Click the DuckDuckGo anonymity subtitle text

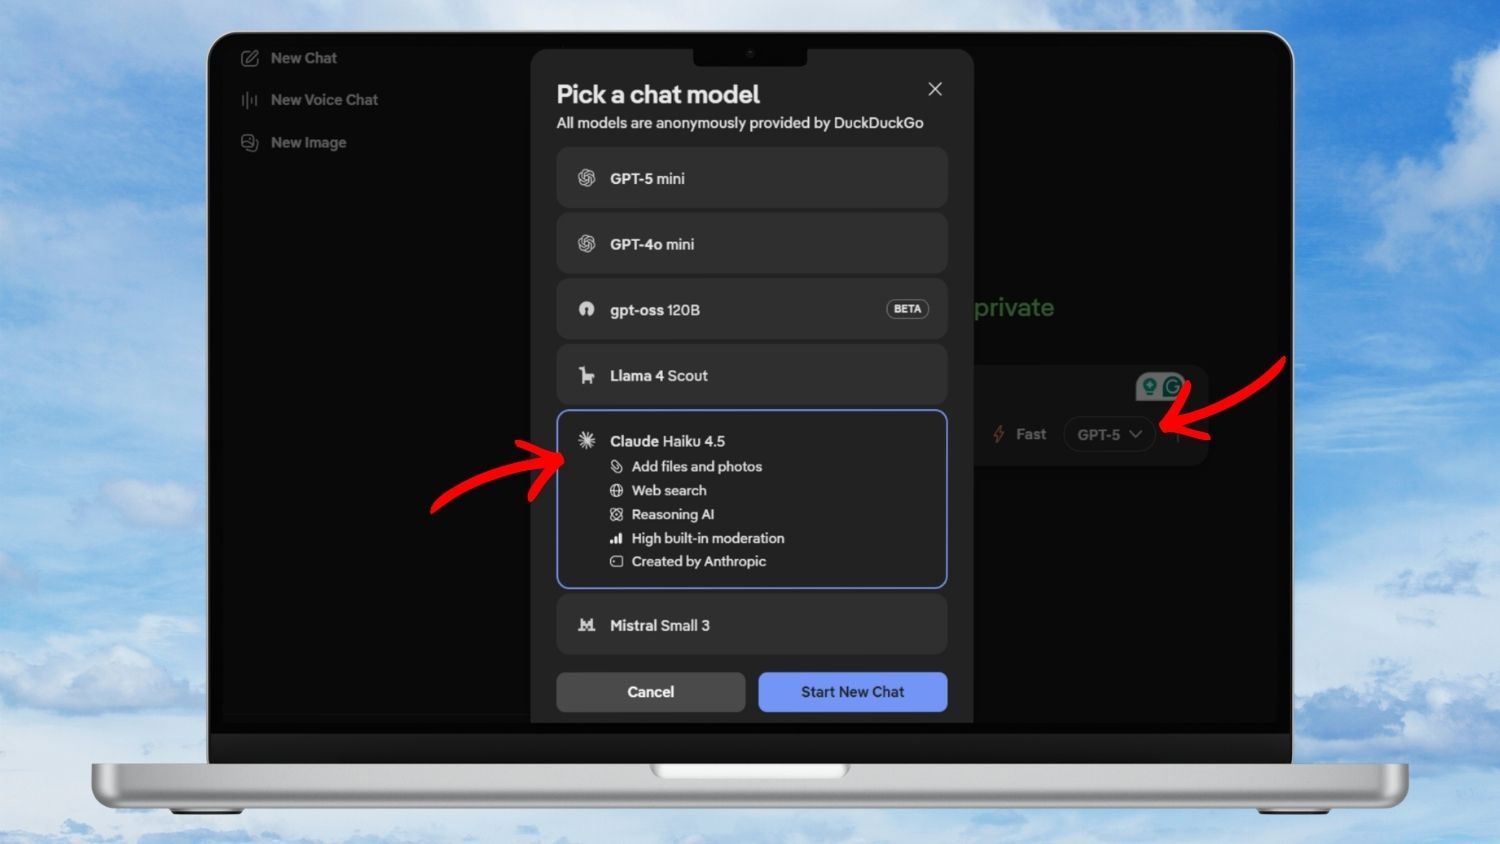(x=740, y=123)
